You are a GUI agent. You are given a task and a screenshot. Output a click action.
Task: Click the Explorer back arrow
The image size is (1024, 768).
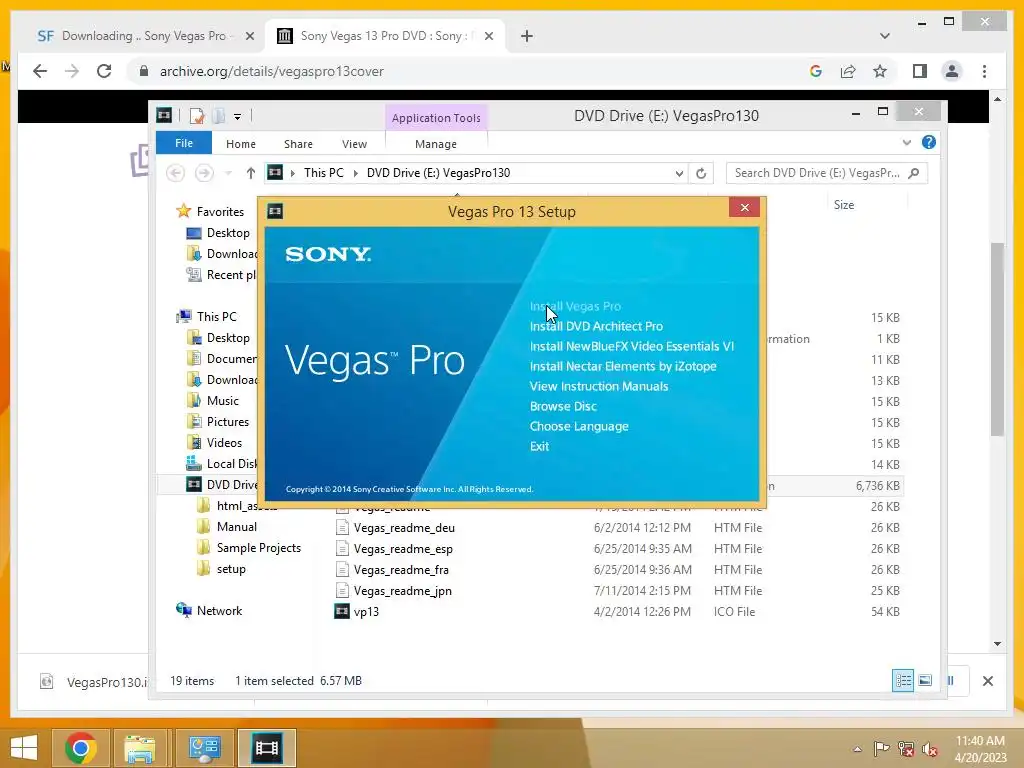click(x=175, y=173)
